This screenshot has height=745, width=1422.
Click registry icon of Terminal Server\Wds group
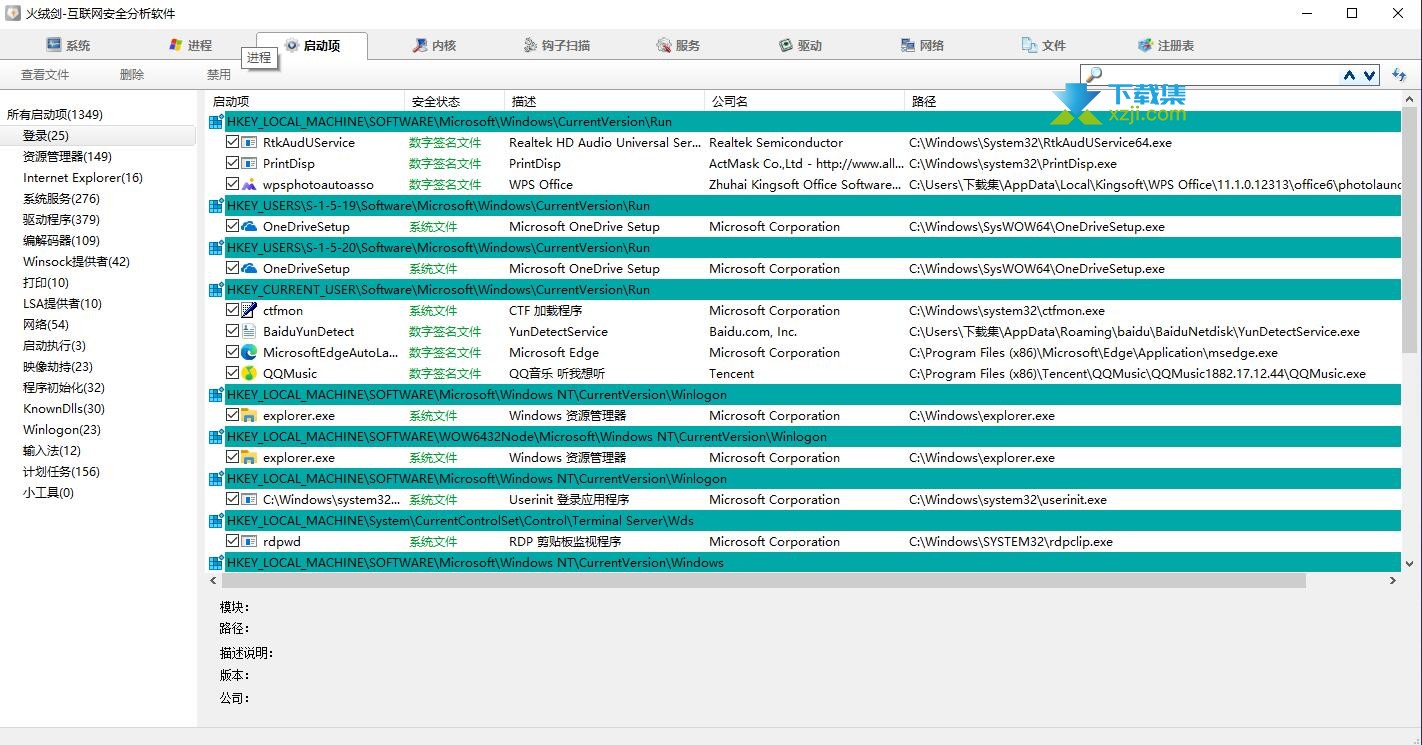[216, 520]
